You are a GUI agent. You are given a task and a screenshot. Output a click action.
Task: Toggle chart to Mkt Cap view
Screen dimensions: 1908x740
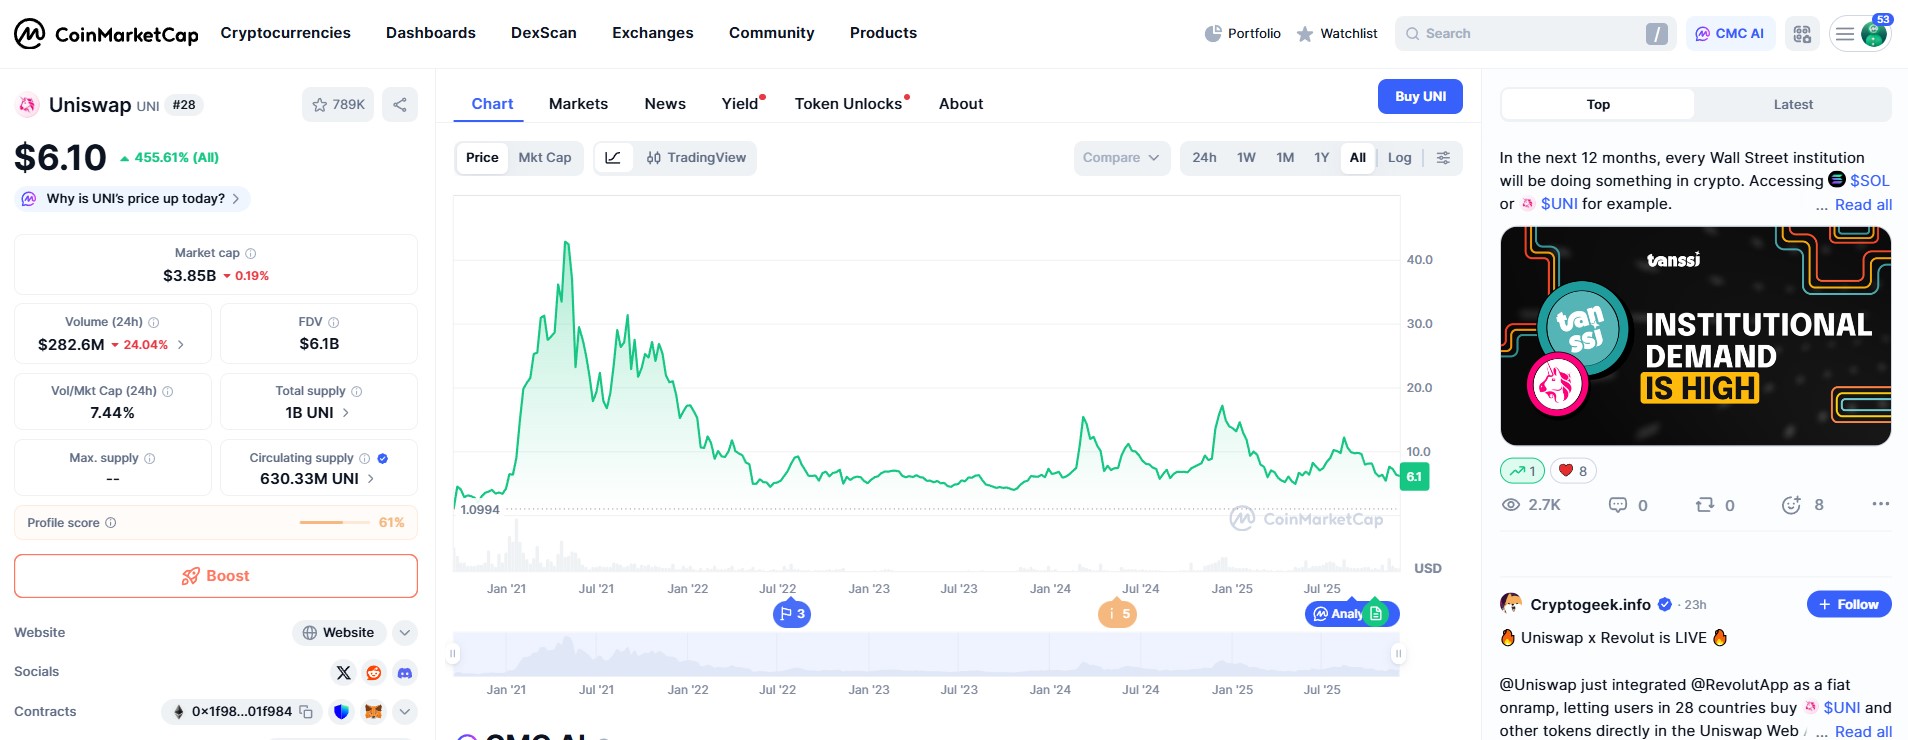(x=545, y=158)
